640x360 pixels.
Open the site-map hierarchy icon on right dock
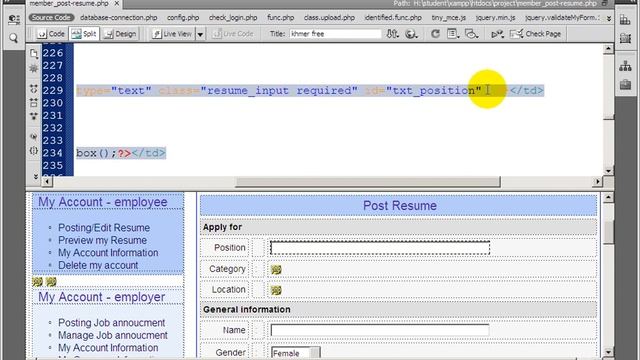pos(625,65)
